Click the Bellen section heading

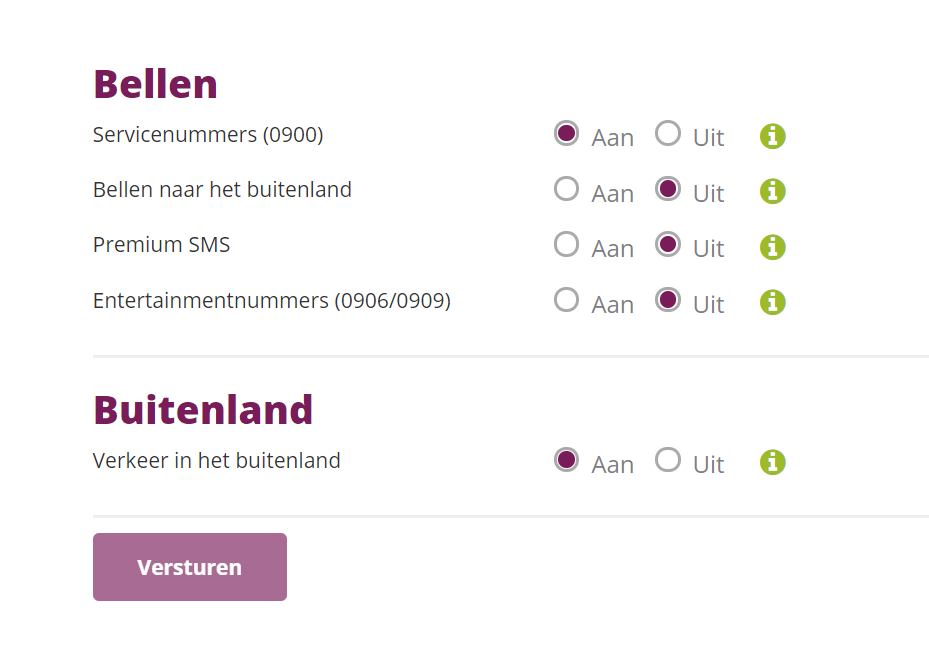[155, 85]
